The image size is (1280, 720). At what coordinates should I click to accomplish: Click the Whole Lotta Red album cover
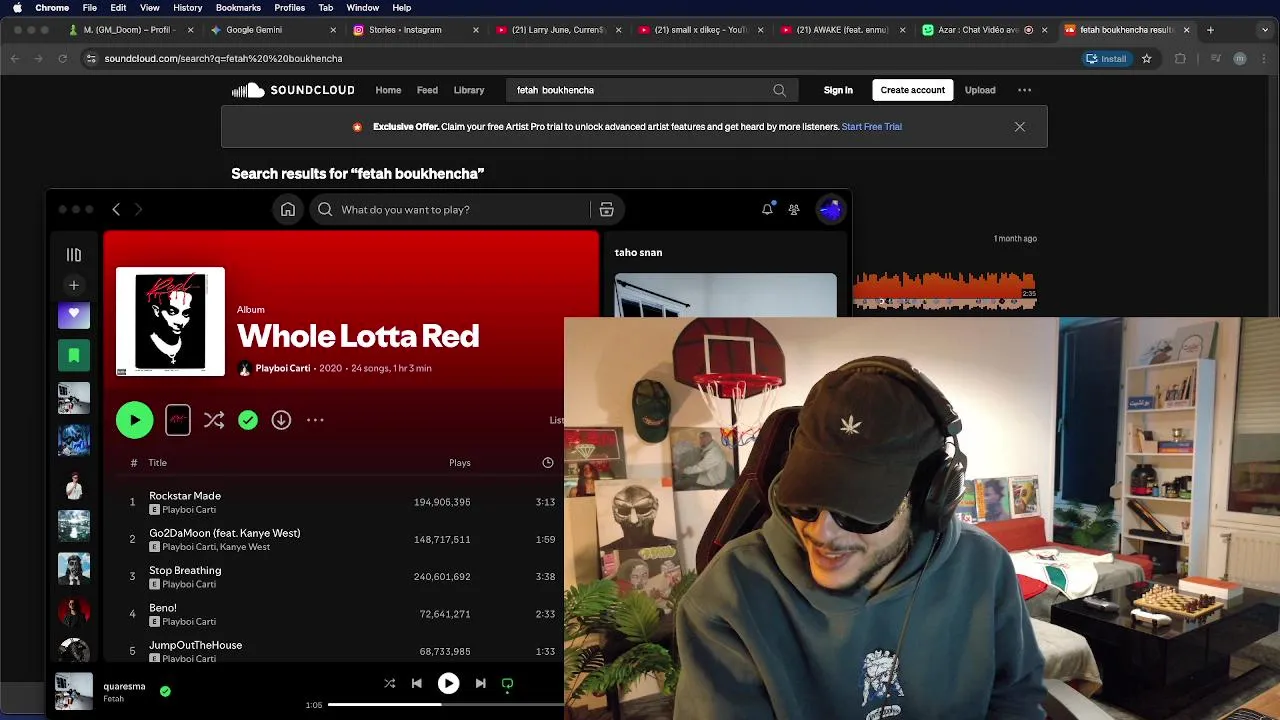[x=171, y=322]
